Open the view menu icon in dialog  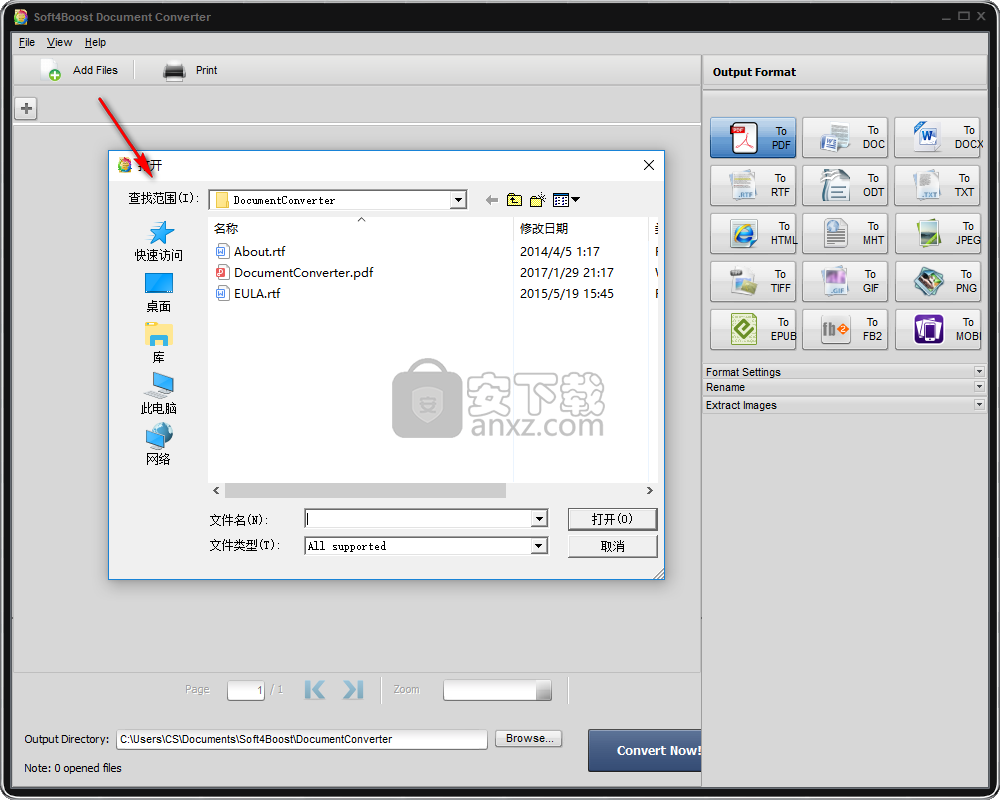coord(566,200)
